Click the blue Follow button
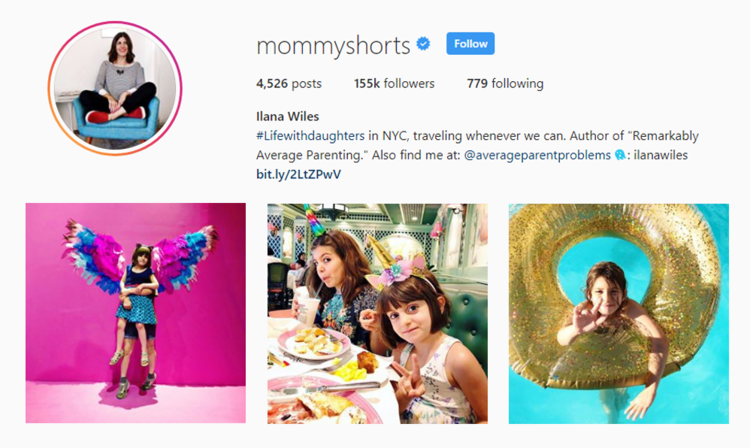 tap(470, 44)
